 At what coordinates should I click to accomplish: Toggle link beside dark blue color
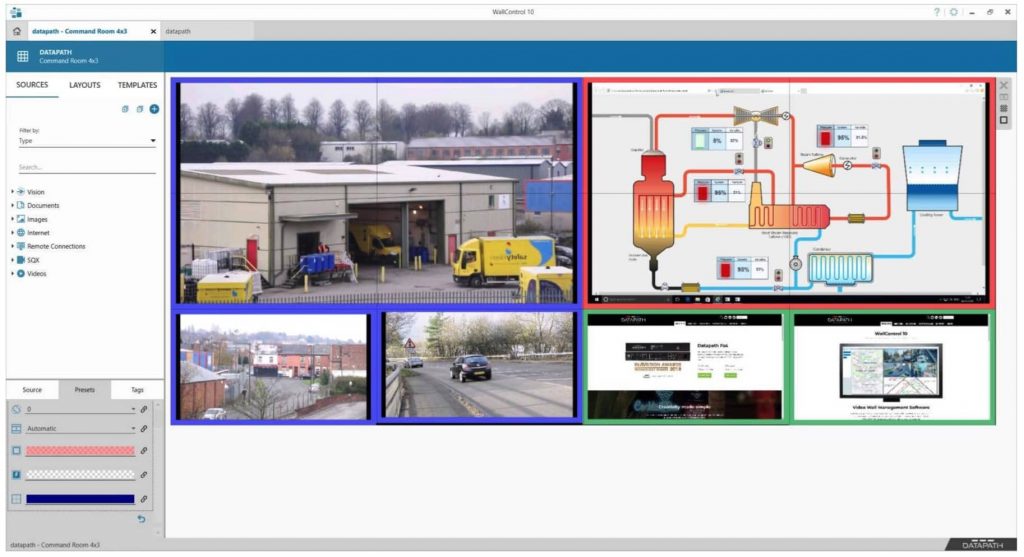pos(144,499)
